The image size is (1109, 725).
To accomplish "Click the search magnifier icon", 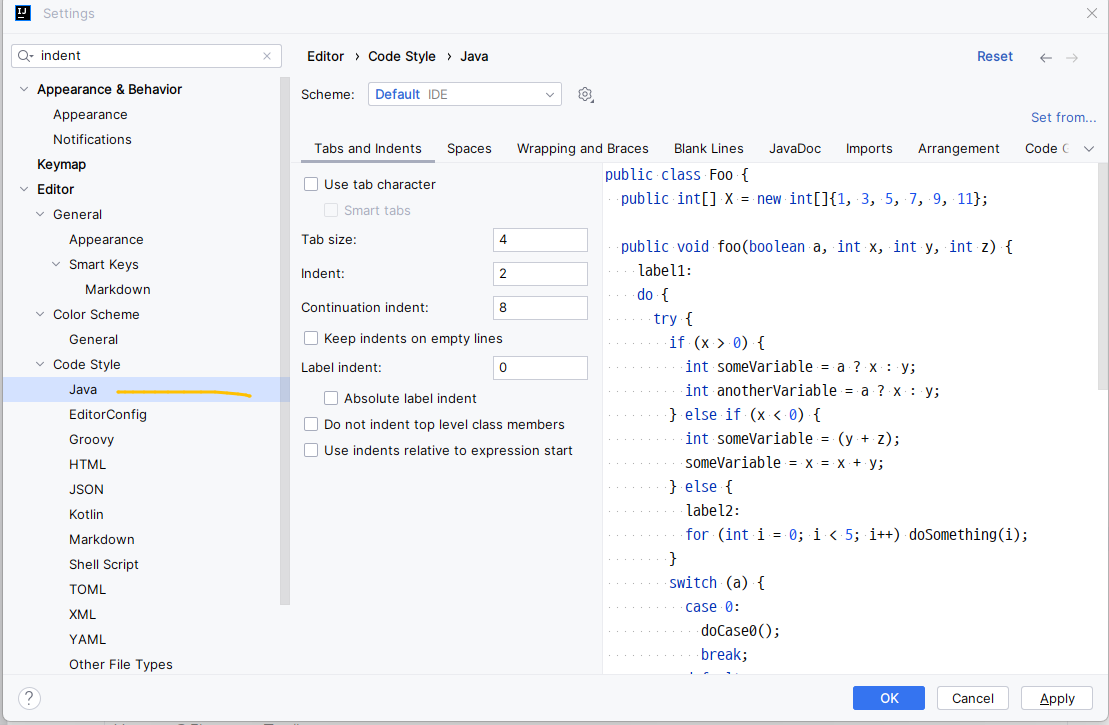I will [25, 56].
